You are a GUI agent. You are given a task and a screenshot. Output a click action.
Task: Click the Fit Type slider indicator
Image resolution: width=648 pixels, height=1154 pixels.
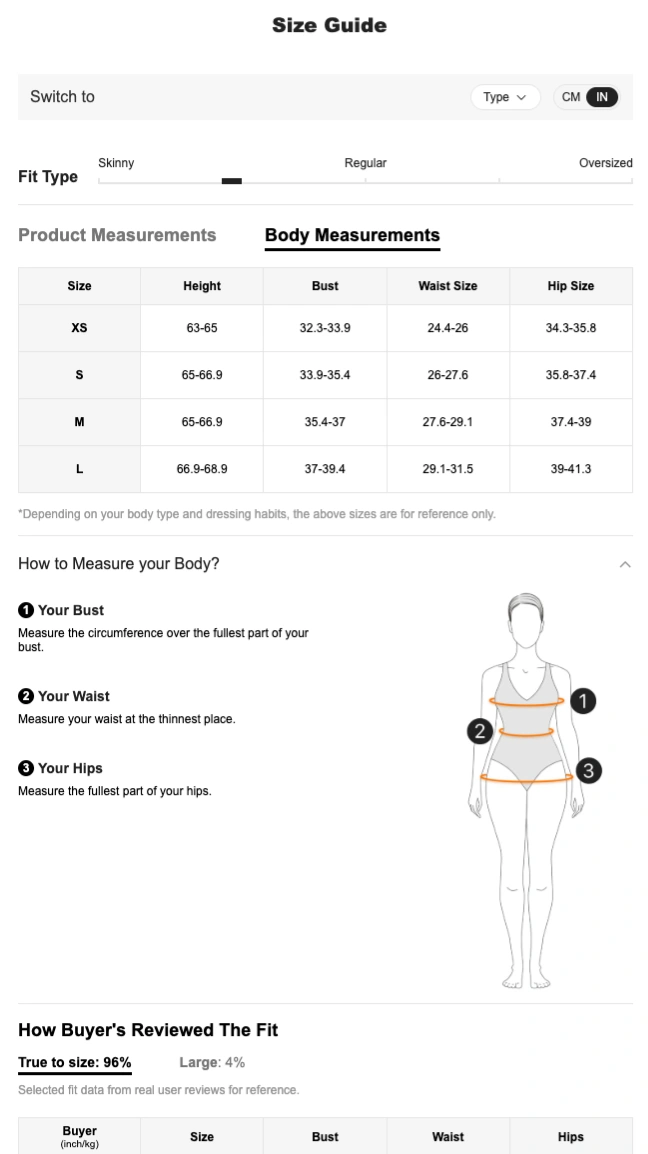[232, 181]
